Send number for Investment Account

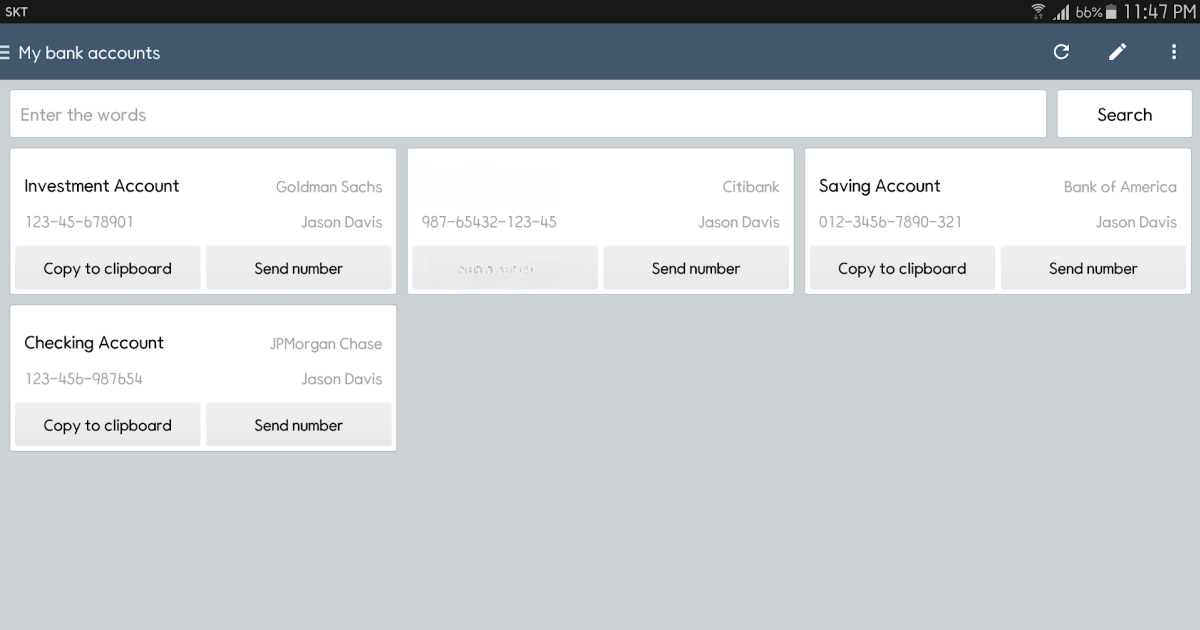tap(299, 268)
